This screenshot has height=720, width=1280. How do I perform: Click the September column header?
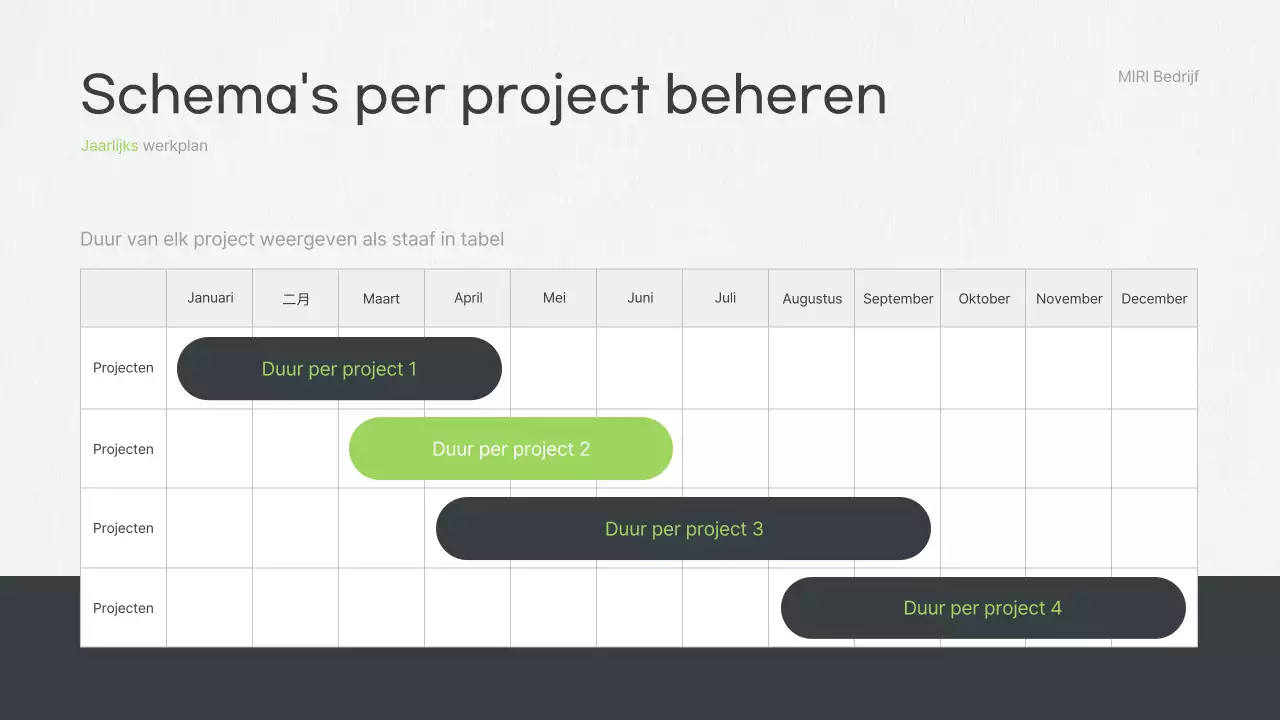[898, 299]
